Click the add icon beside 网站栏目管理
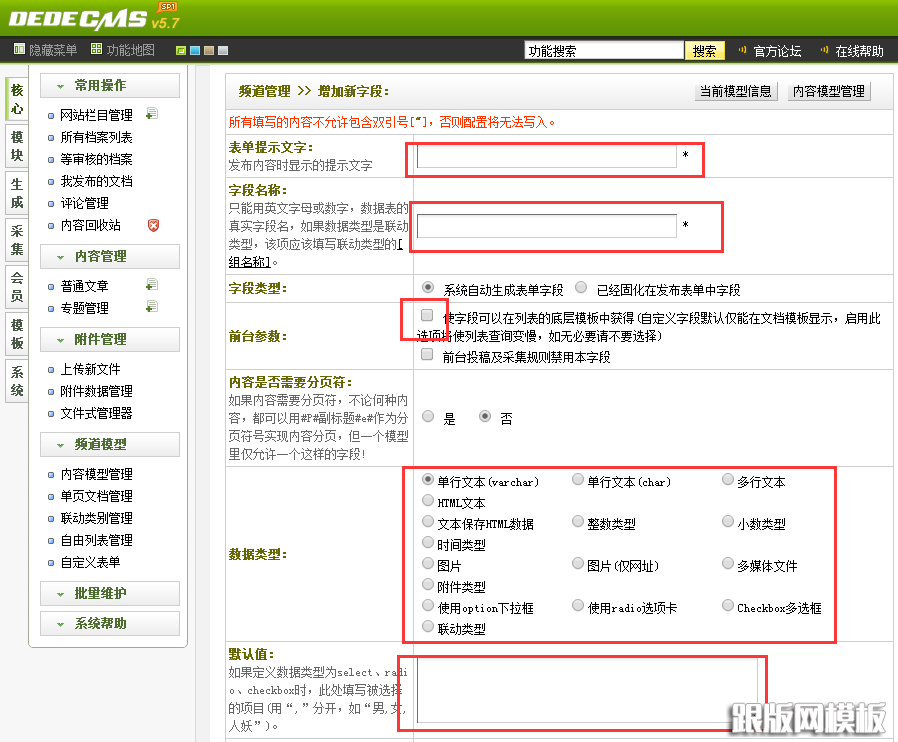 (152, 115)
